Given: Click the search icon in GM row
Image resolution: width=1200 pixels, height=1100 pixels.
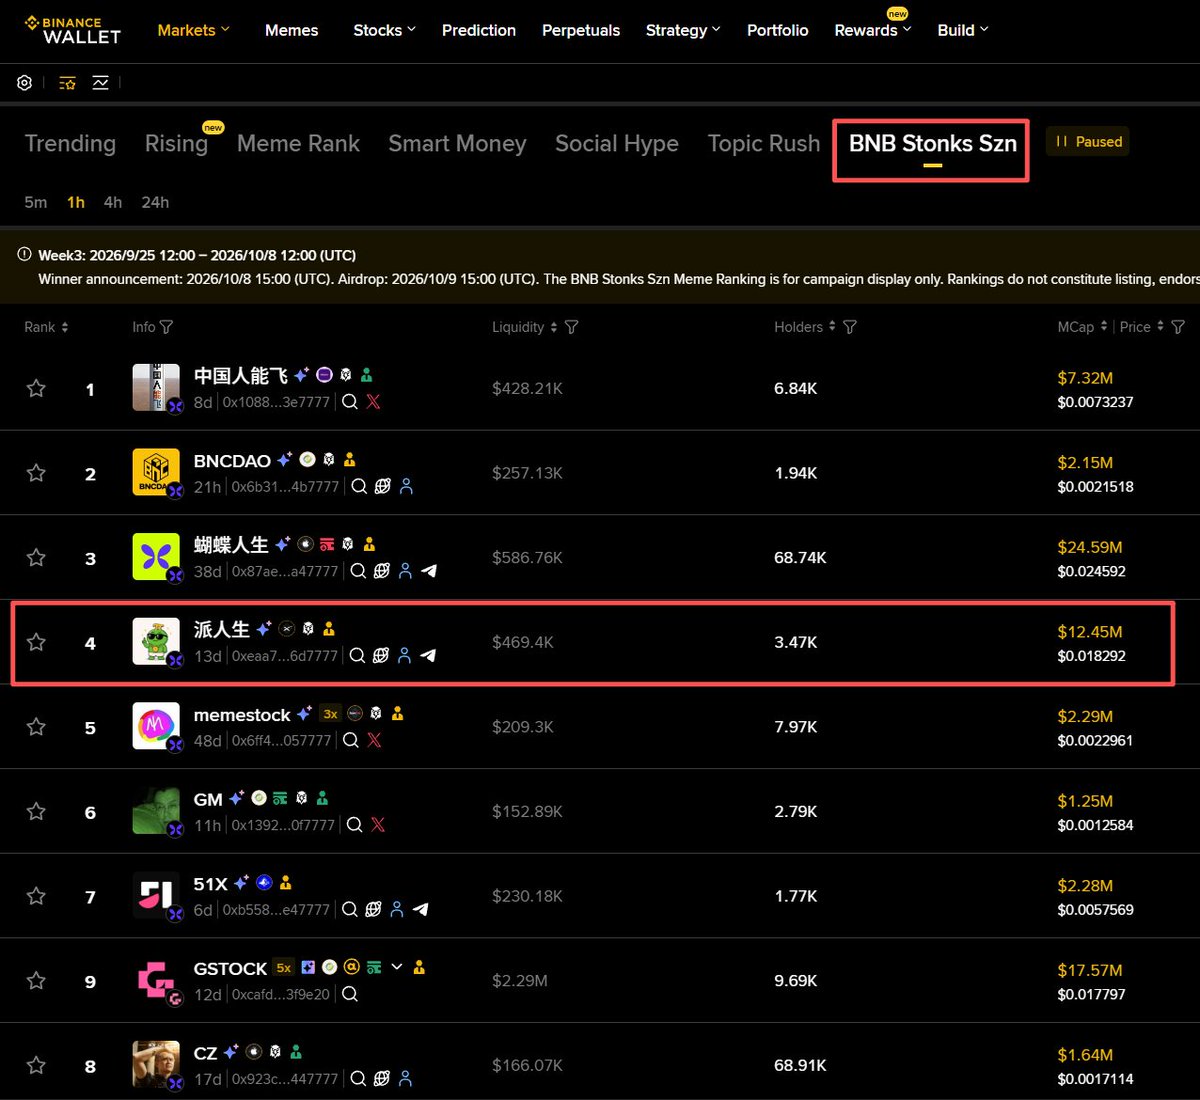Looking at the screenshot, I should [x=354, y=825].
